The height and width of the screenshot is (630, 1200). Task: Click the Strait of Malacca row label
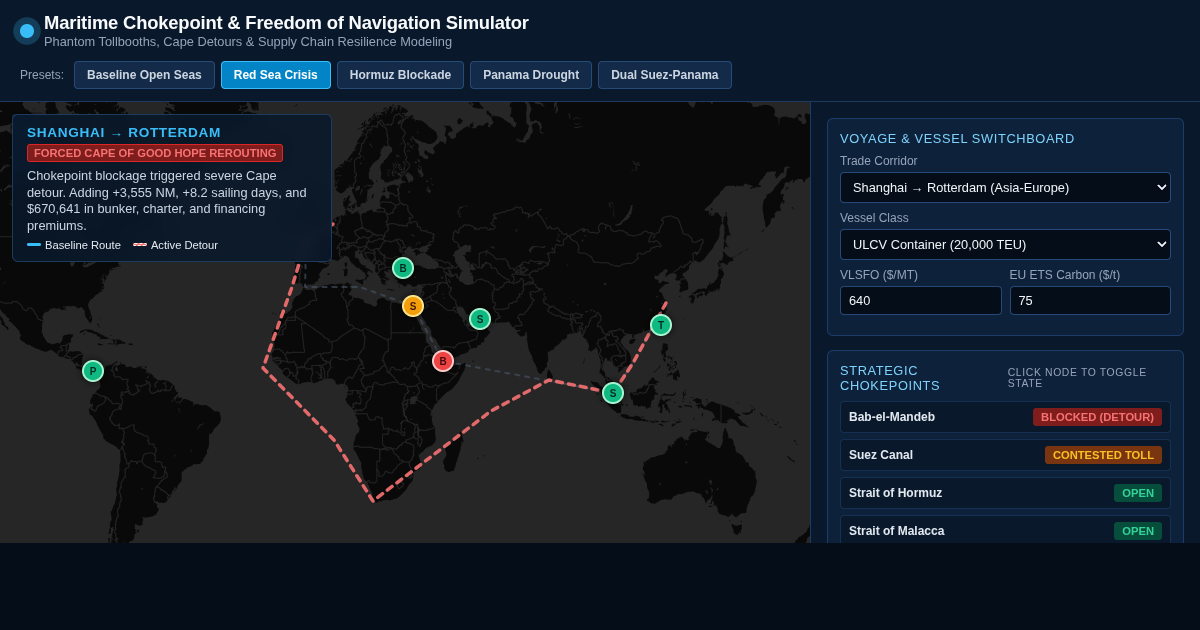[896, 531]
